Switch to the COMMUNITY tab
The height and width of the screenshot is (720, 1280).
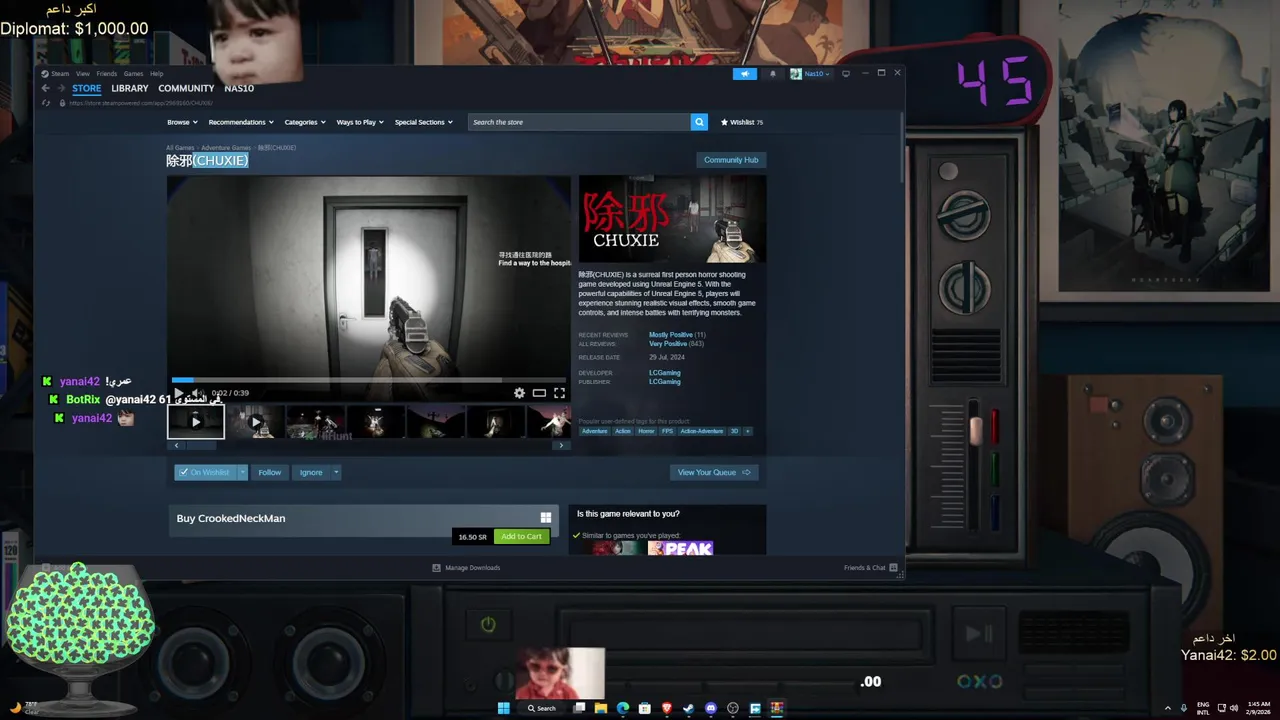coord(186,88)
